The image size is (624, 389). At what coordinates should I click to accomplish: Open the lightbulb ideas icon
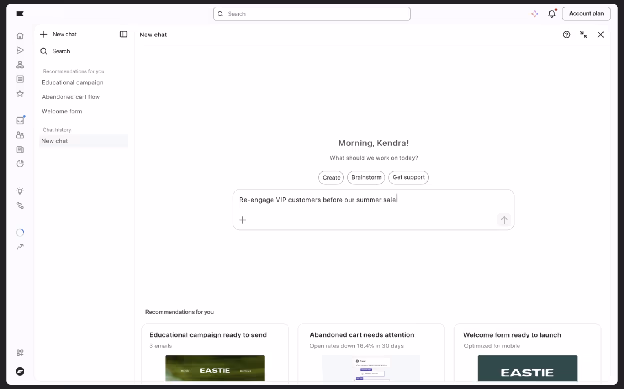point(20,191)
